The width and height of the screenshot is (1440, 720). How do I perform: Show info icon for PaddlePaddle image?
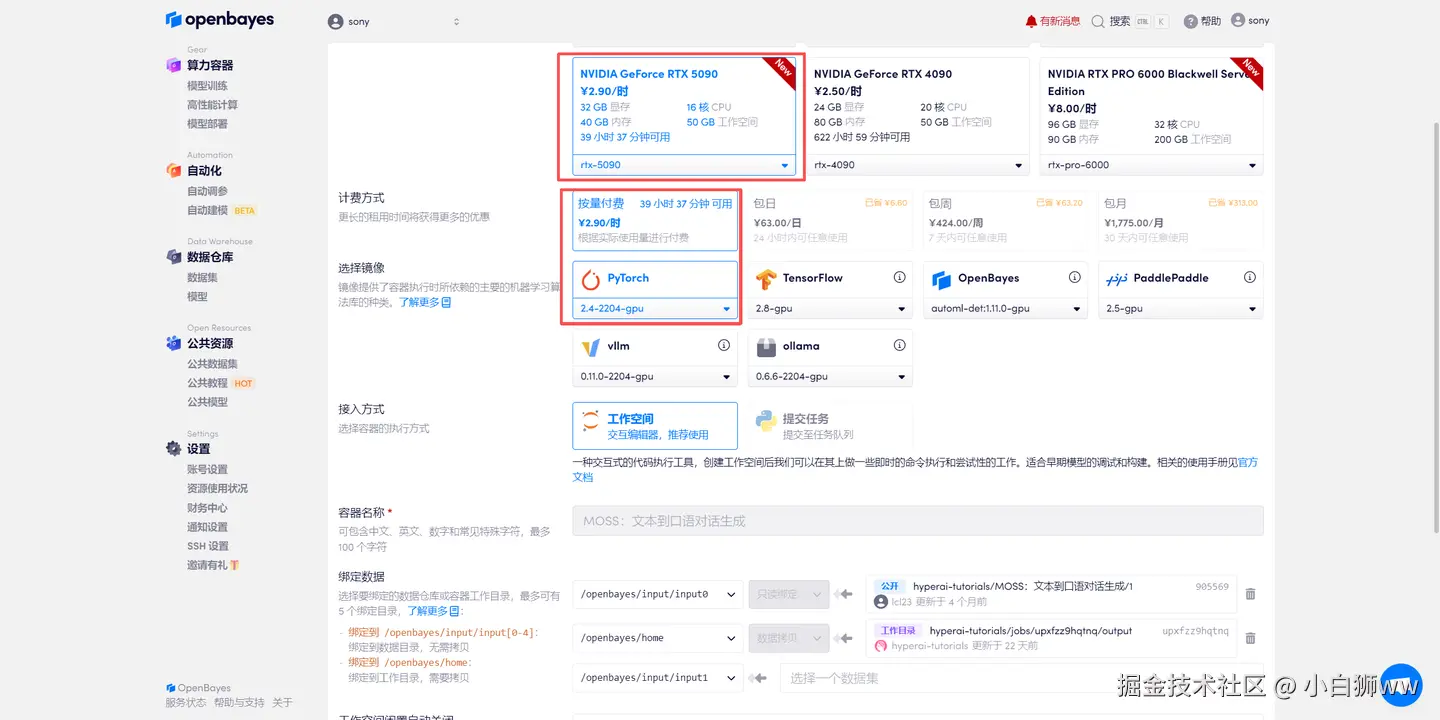pyautogui.click(x=1250, y=278)
